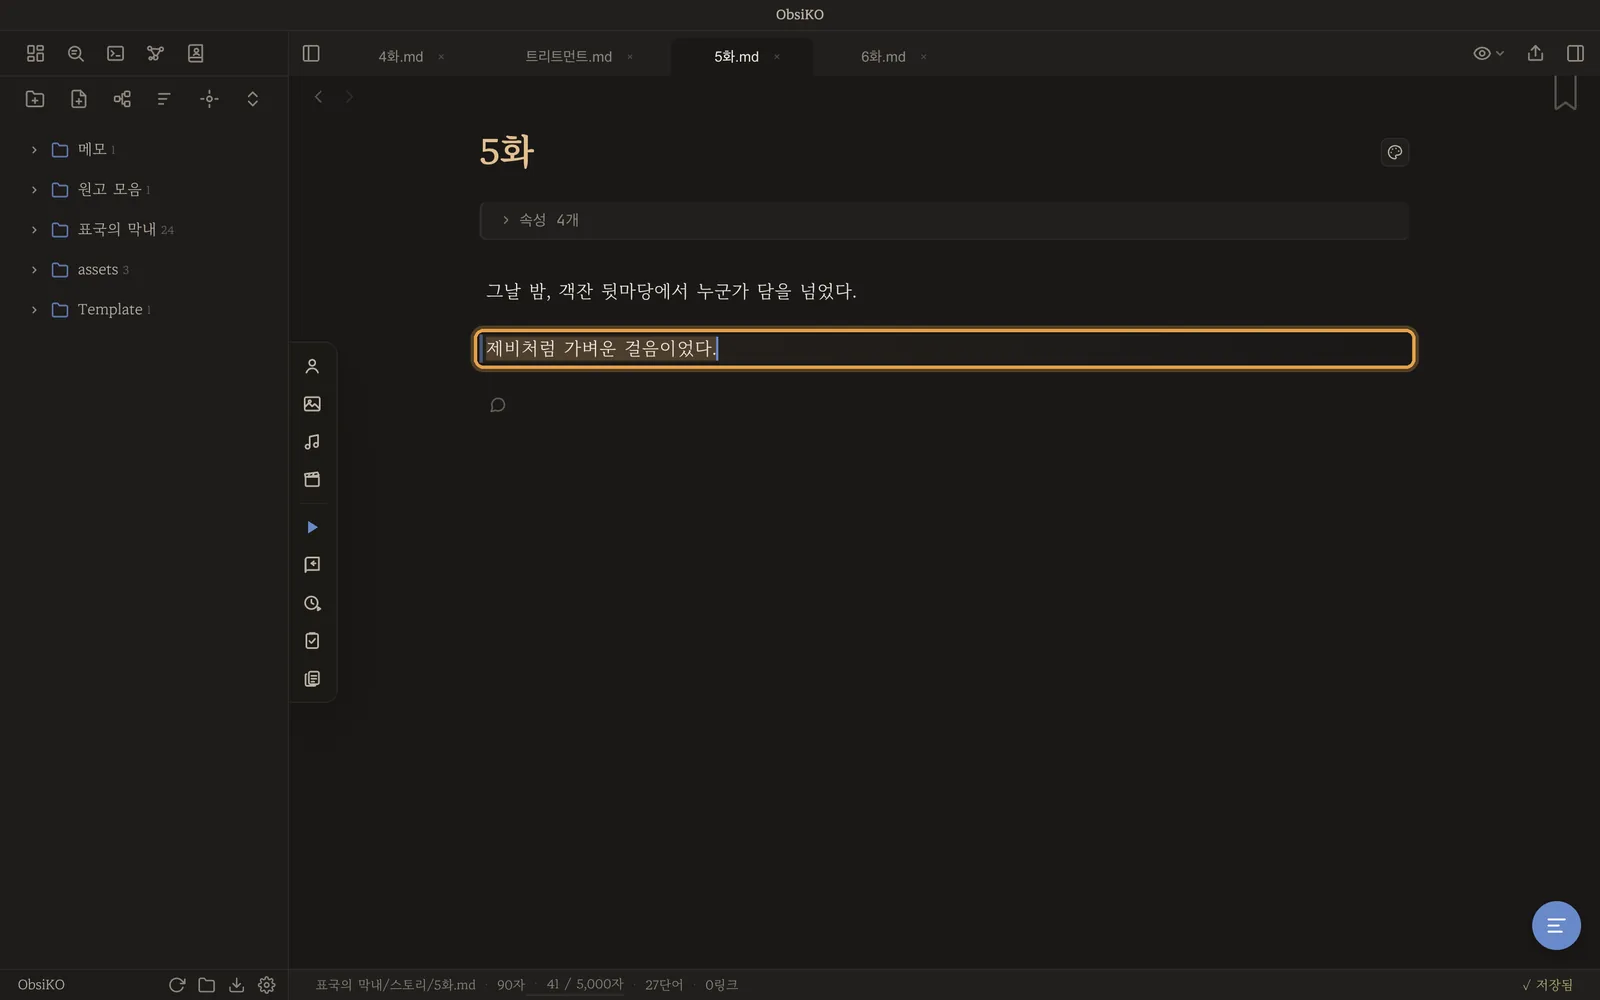
Task: Click the sync refresh icon in status bar
Action: tap(177, 985)
